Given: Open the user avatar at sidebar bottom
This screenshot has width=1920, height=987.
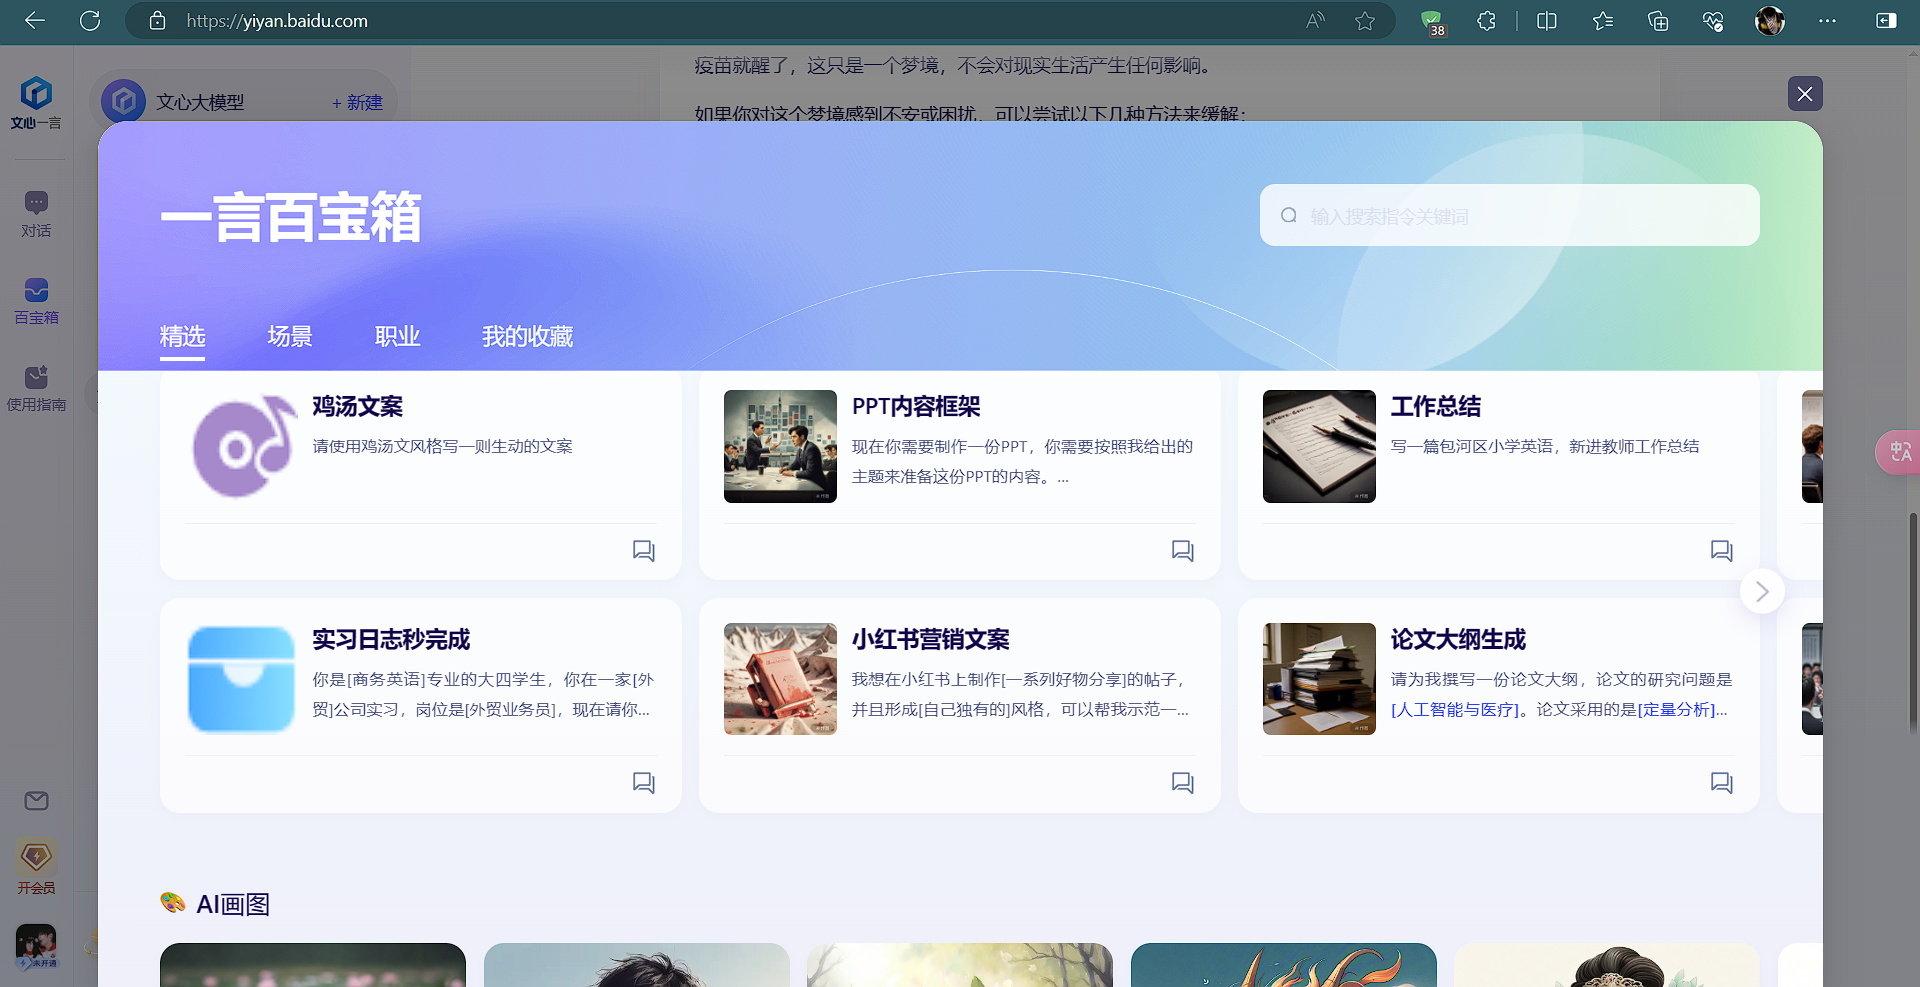Looking at the screenshot, I should point(36,946).
